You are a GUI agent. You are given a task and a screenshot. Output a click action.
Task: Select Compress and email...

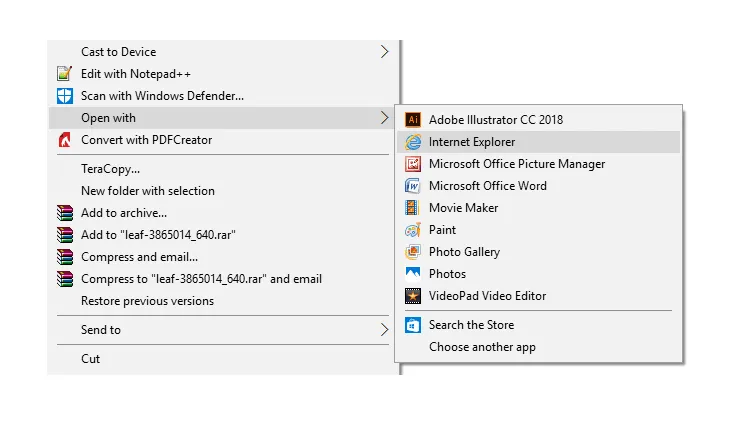223,257
